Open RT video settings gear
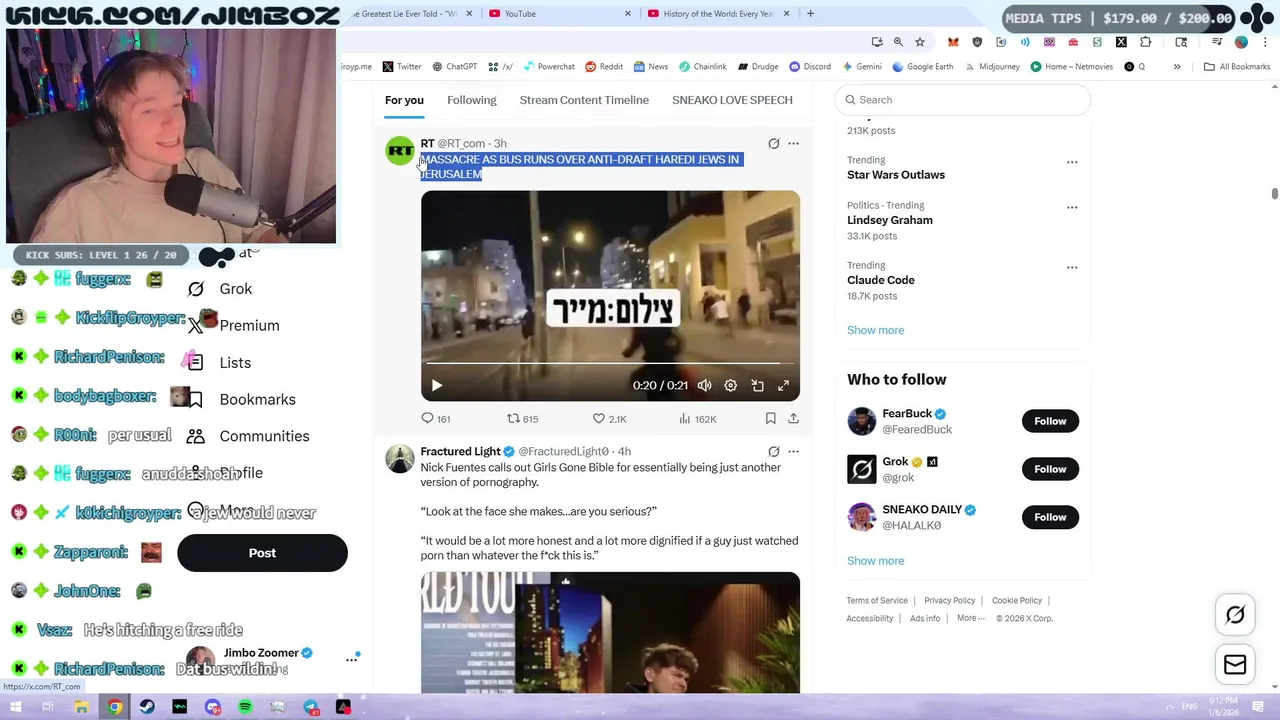This screenshot has height=720, width=1280. (x=730, y=385)
